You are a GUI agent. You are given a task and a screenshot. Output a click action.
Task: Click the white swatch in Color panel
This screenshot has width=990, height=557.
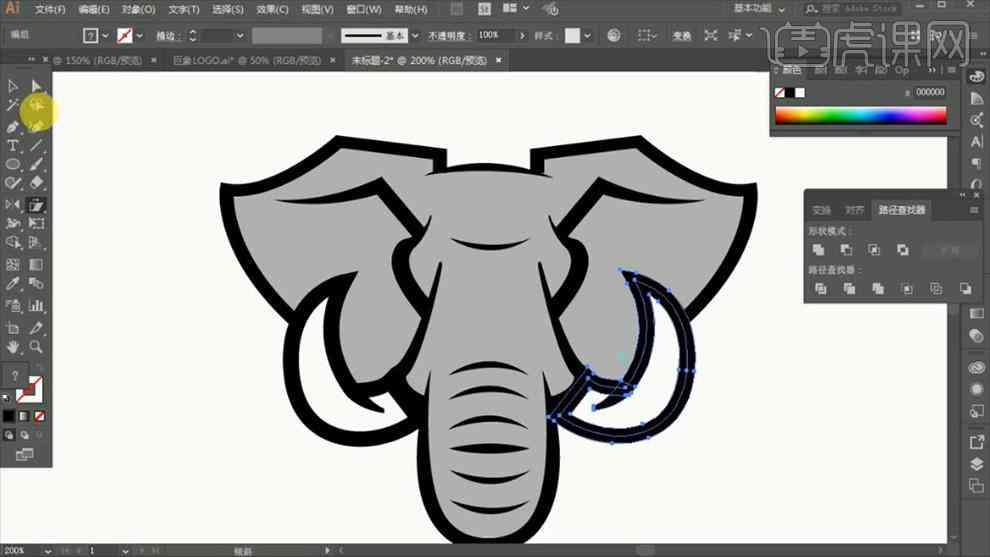[800, 93]
